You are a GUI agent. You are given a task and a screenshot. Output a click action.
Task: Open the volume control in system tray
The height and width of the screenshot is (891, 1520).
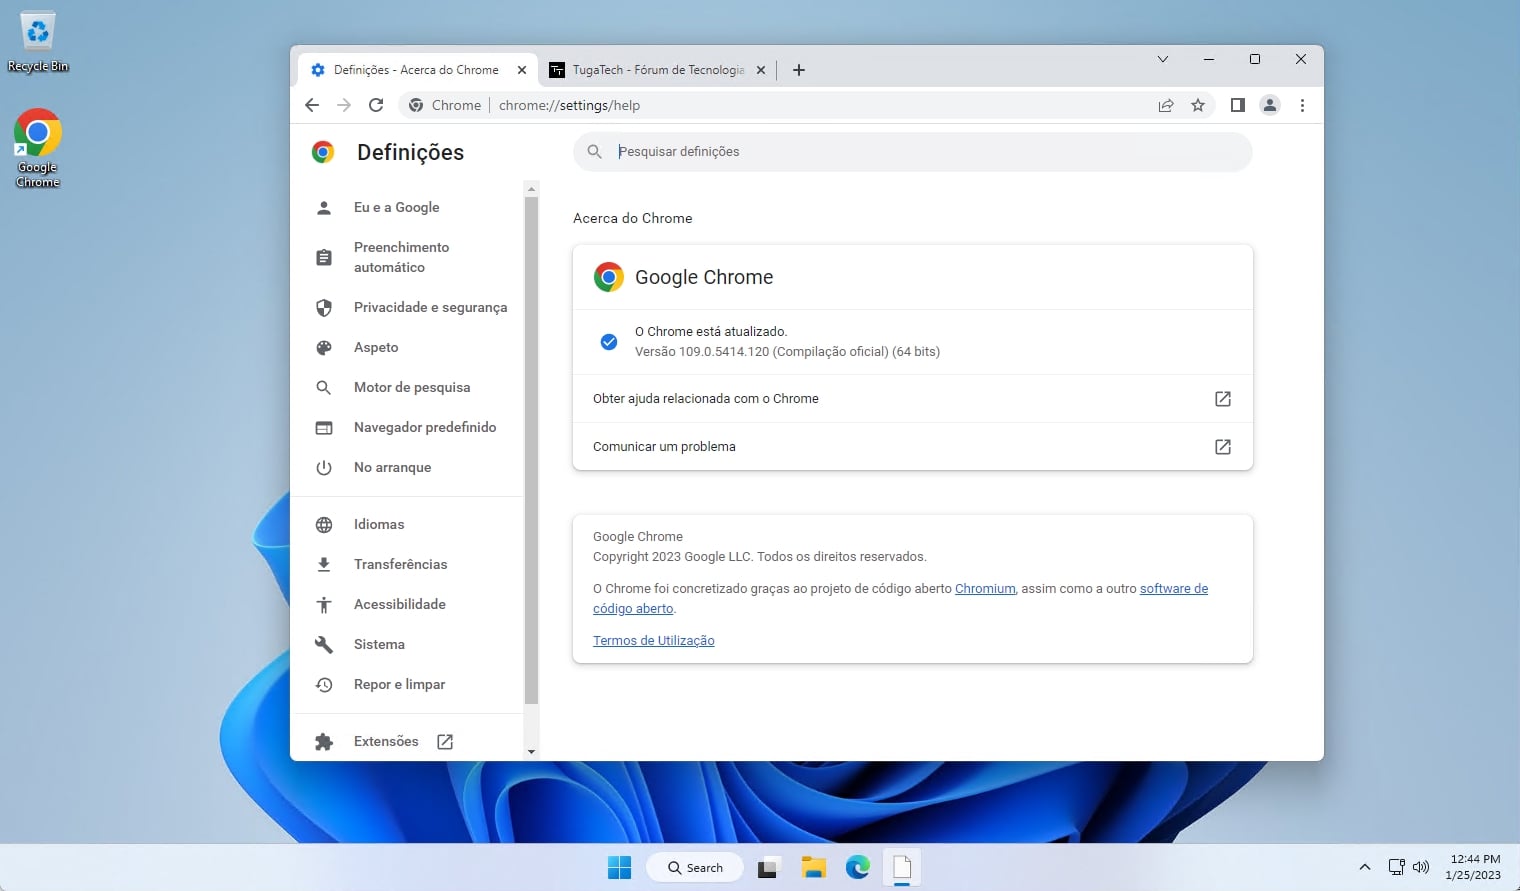[1421, 867]
